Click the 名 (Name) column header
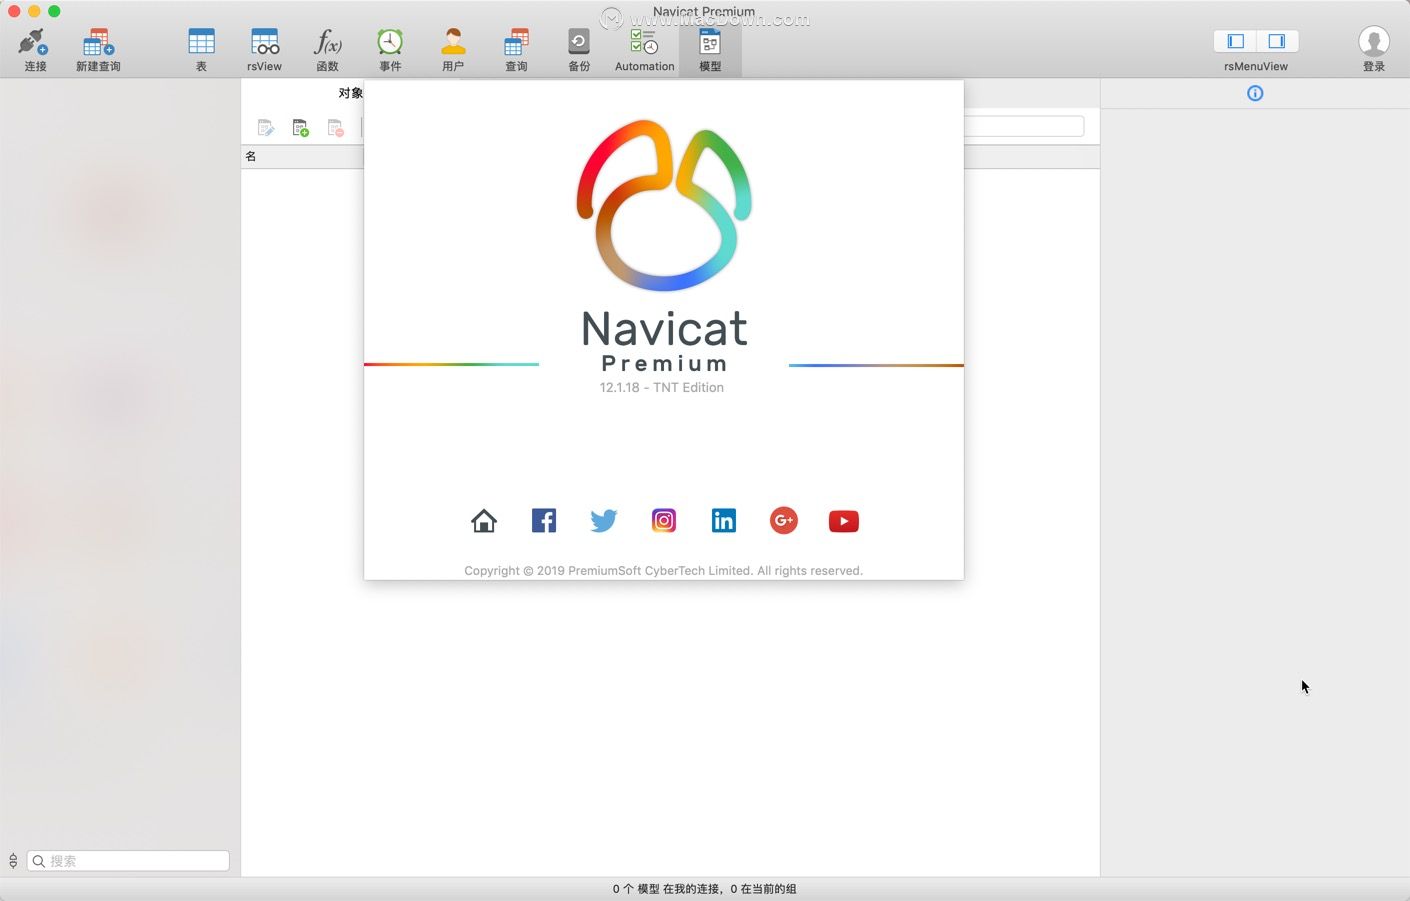This screenshot has width=1410, height=901. (251, 156)
